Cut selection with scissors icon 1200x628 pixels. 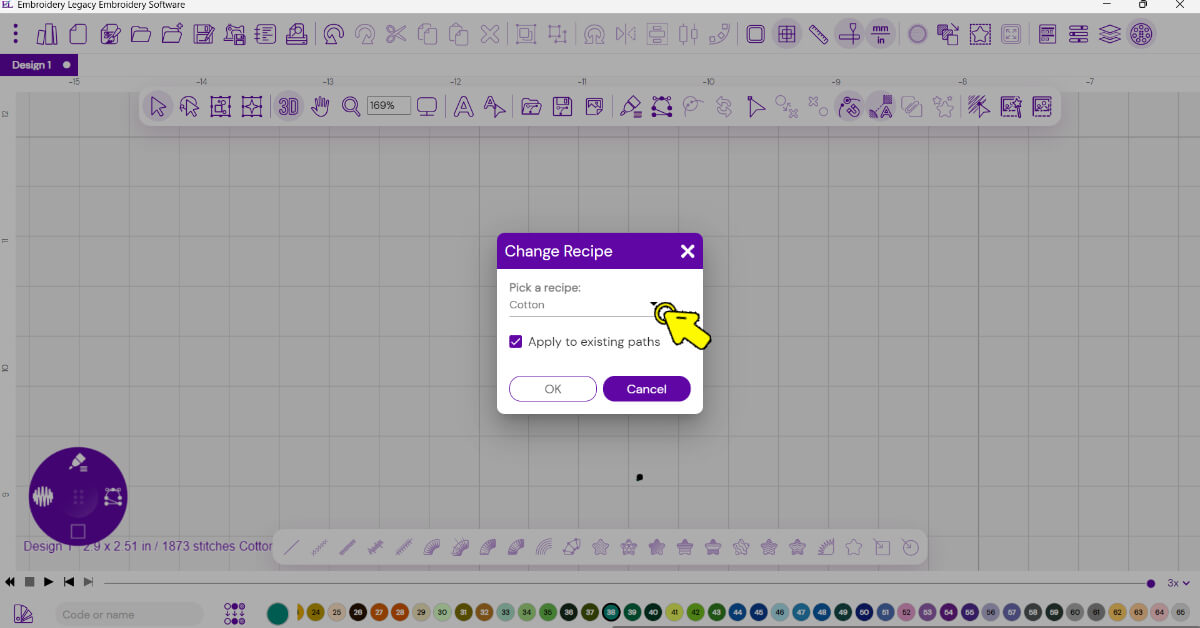pyautogui.click(x=396, y=34)
